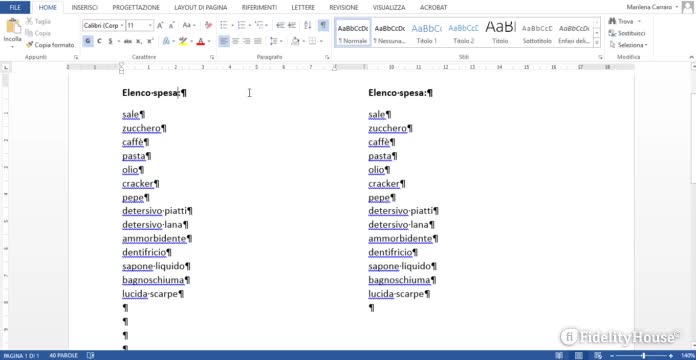This screenshot has width=696, height=360.
Task: Apply subscript formatting
Action: point(139,41)
